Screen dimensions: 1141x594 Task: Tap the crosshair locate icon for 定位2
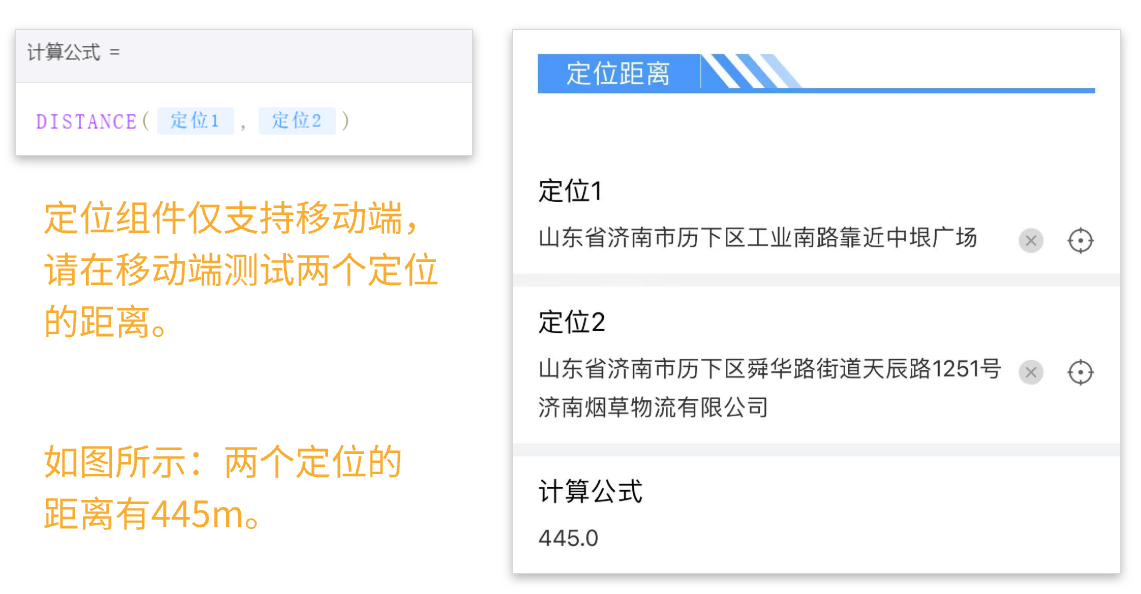[1080, 372]
